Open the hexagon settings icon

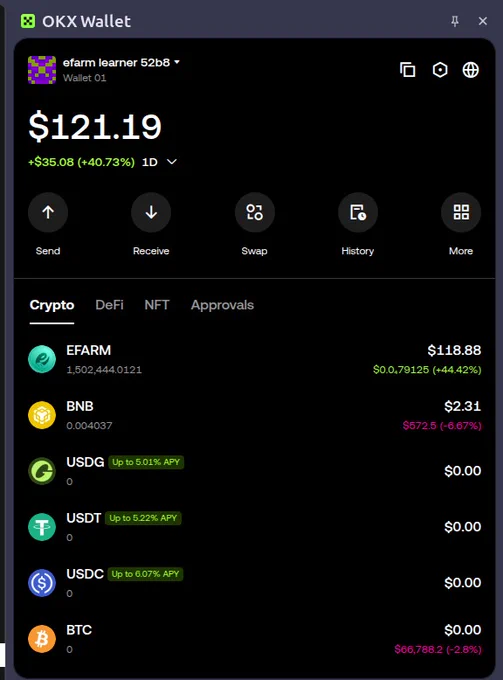click(x=440, y=70)
